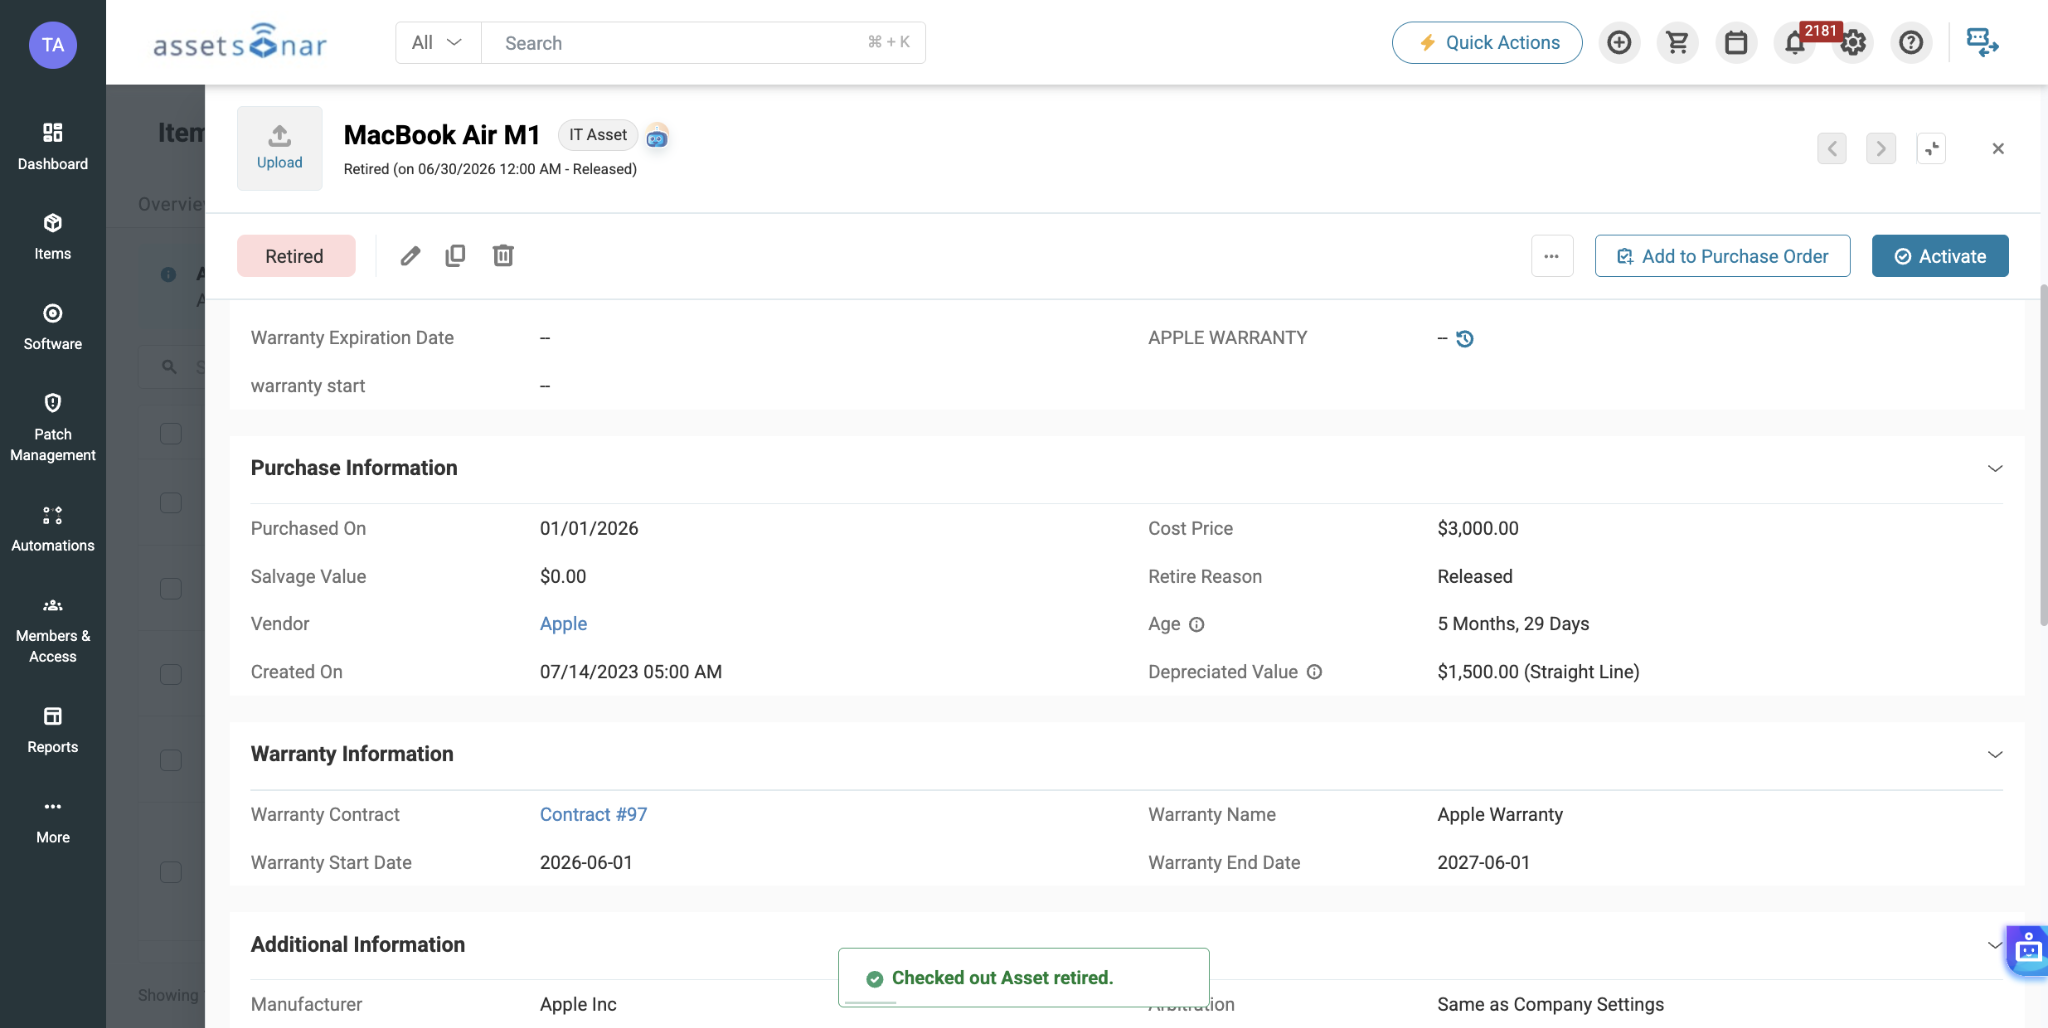
Task: Click the Retired status badge
Action: pos(296,256)
